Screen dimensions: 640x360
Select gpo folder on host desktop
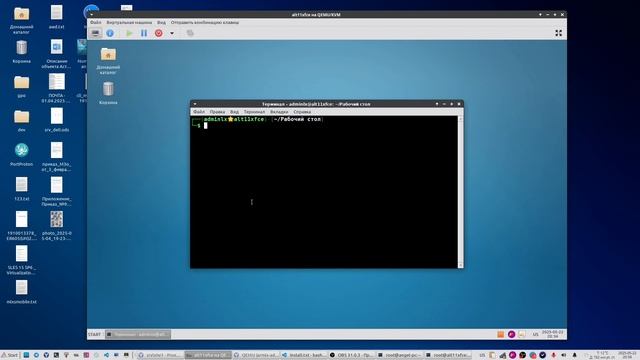coord(22,87)
